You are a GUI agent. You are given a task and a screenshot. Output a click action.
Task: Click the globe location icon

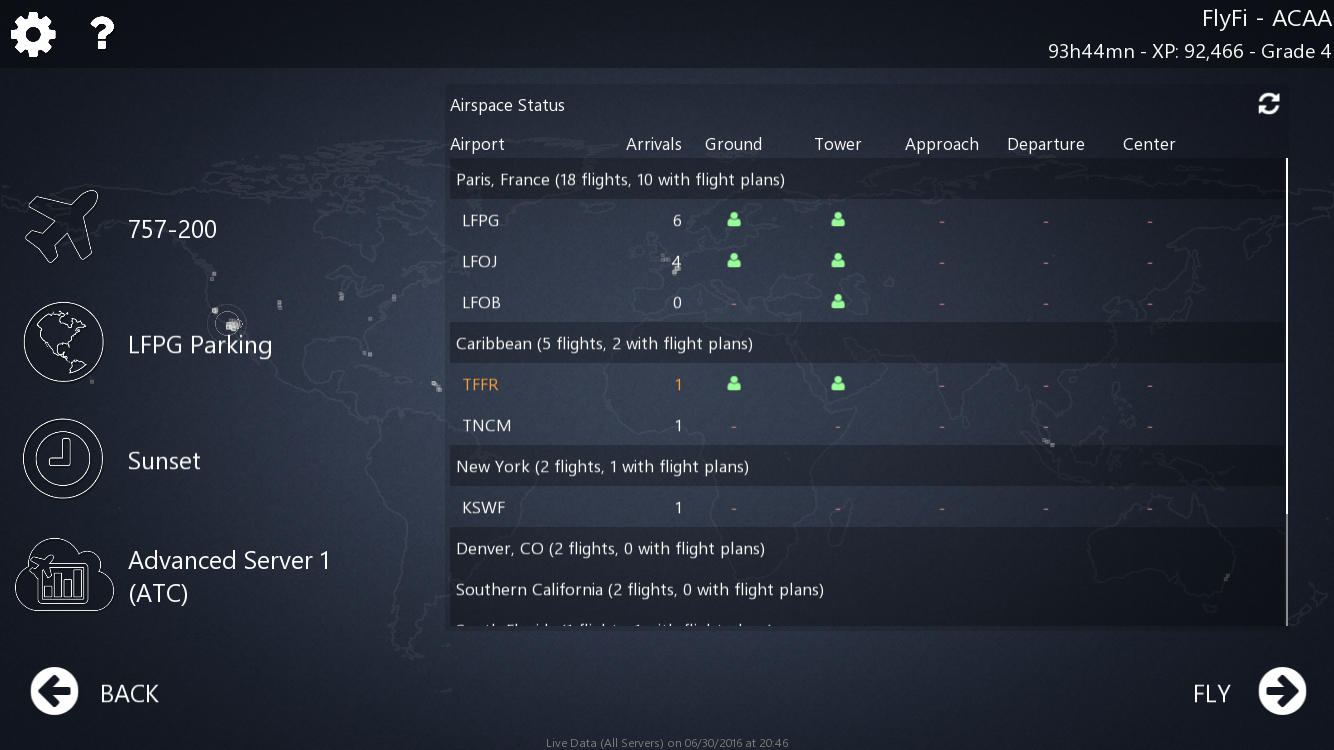(63, 342)
